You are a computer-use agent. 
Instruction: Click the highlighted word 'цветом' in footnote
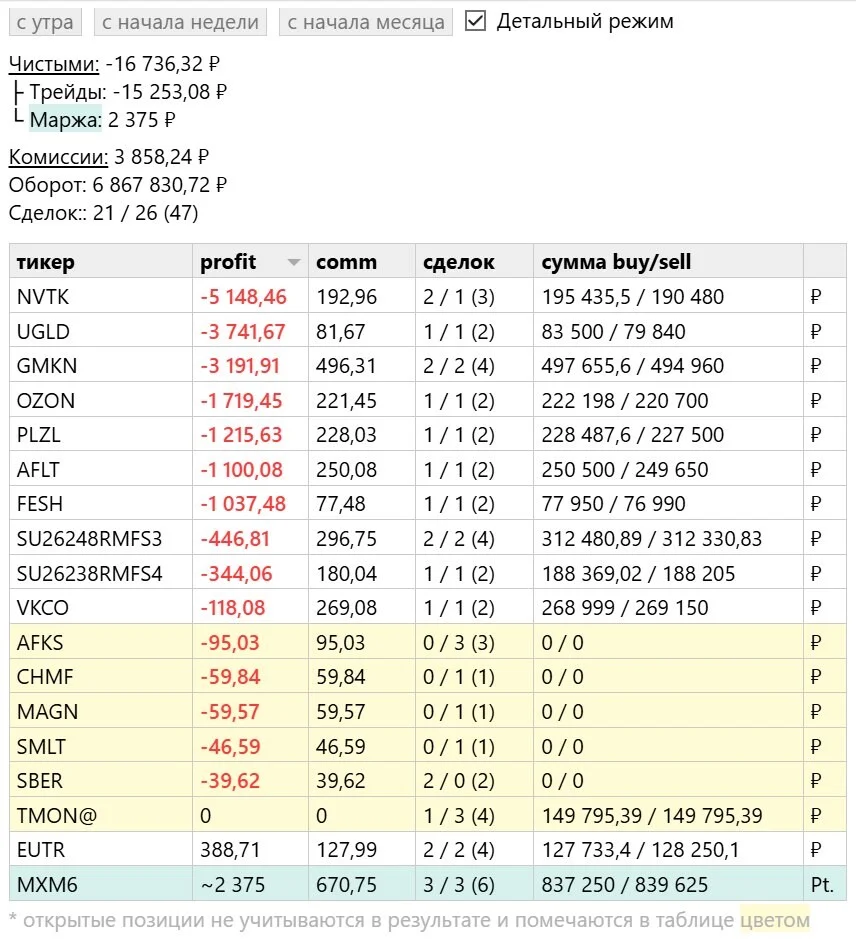click(775, 919)
